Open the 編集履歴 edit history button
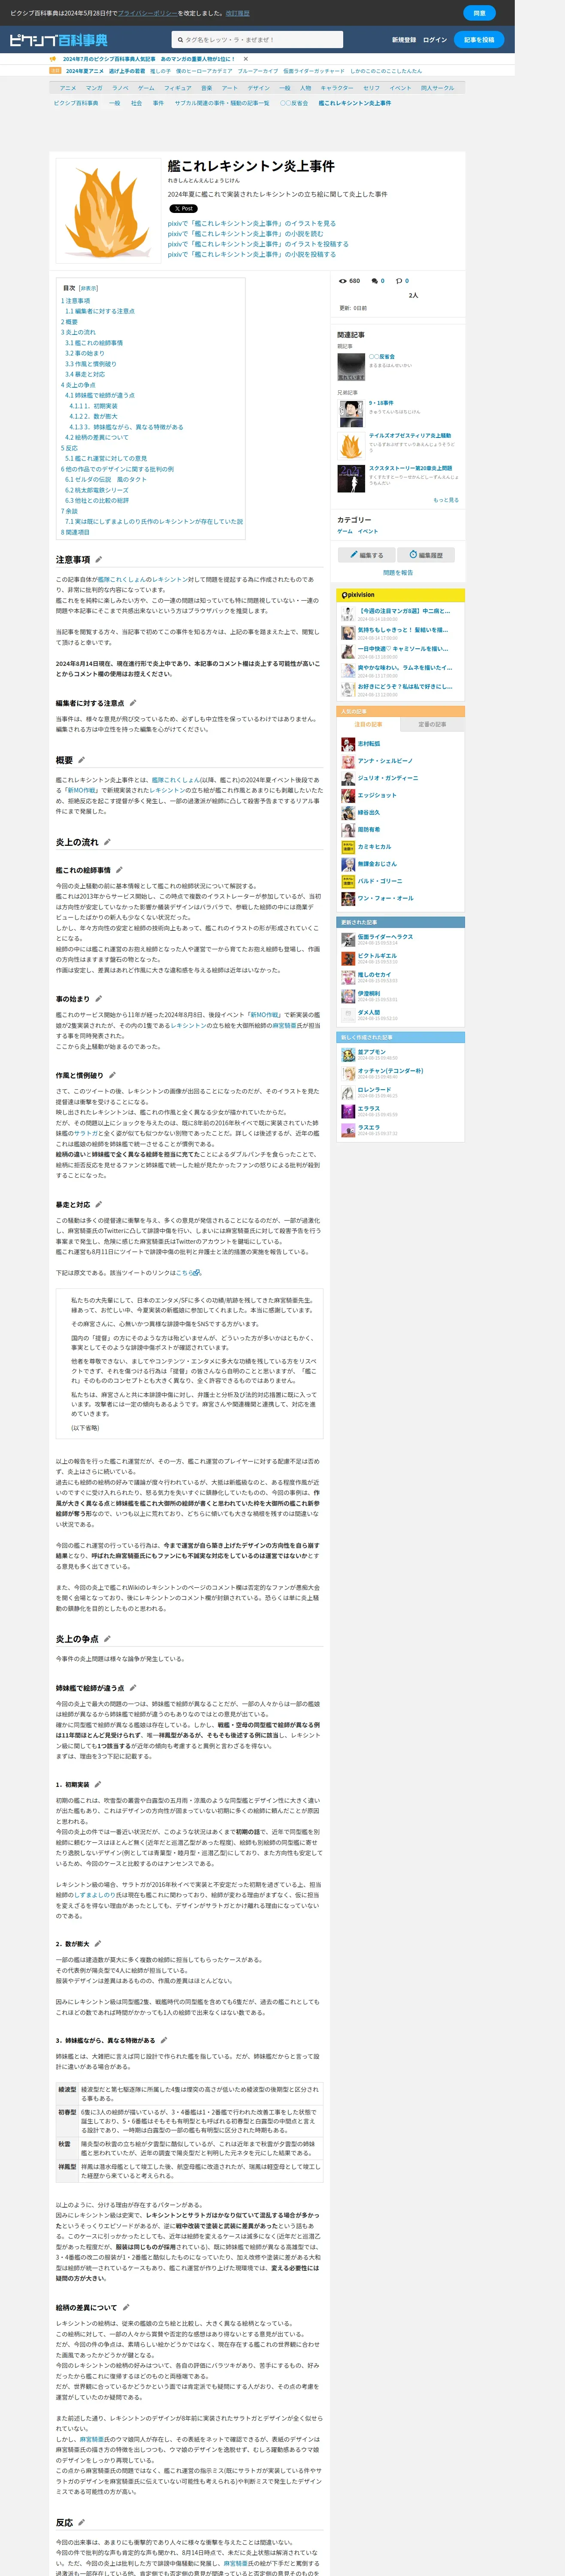The width and height of the screenshot is (565, 2576). (x=426, y=555)
